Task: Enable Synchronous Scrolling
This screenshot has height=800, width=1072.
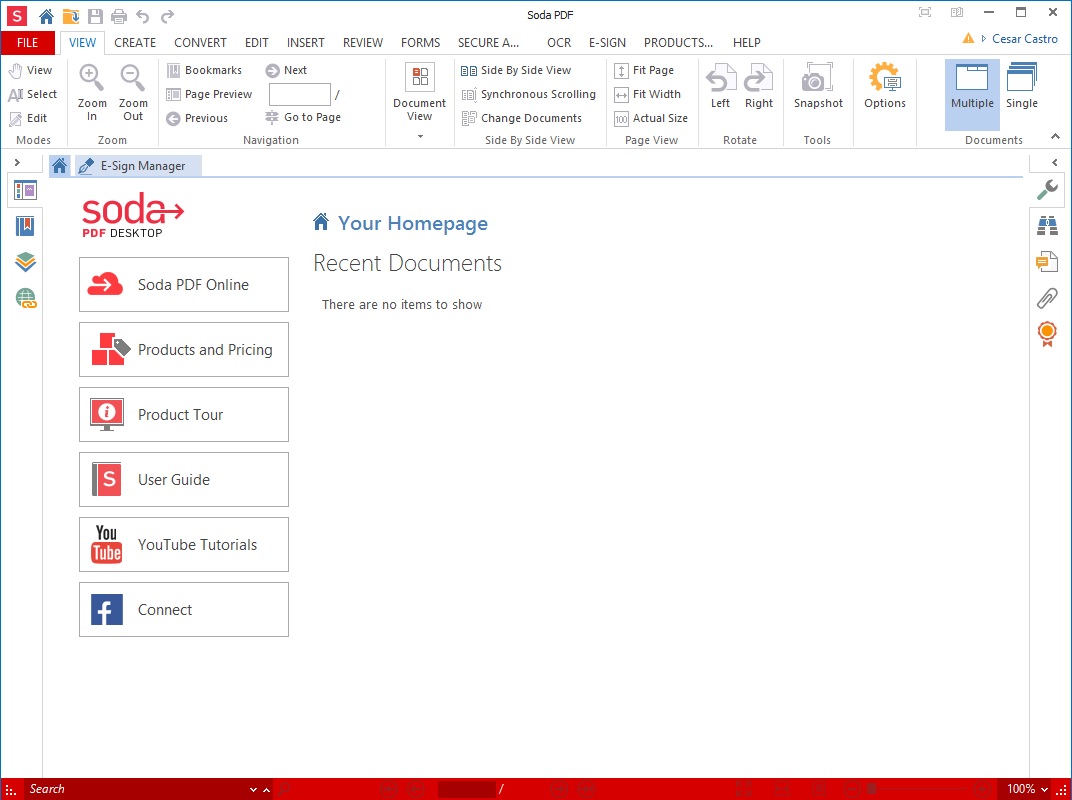Action: (528, 94)
